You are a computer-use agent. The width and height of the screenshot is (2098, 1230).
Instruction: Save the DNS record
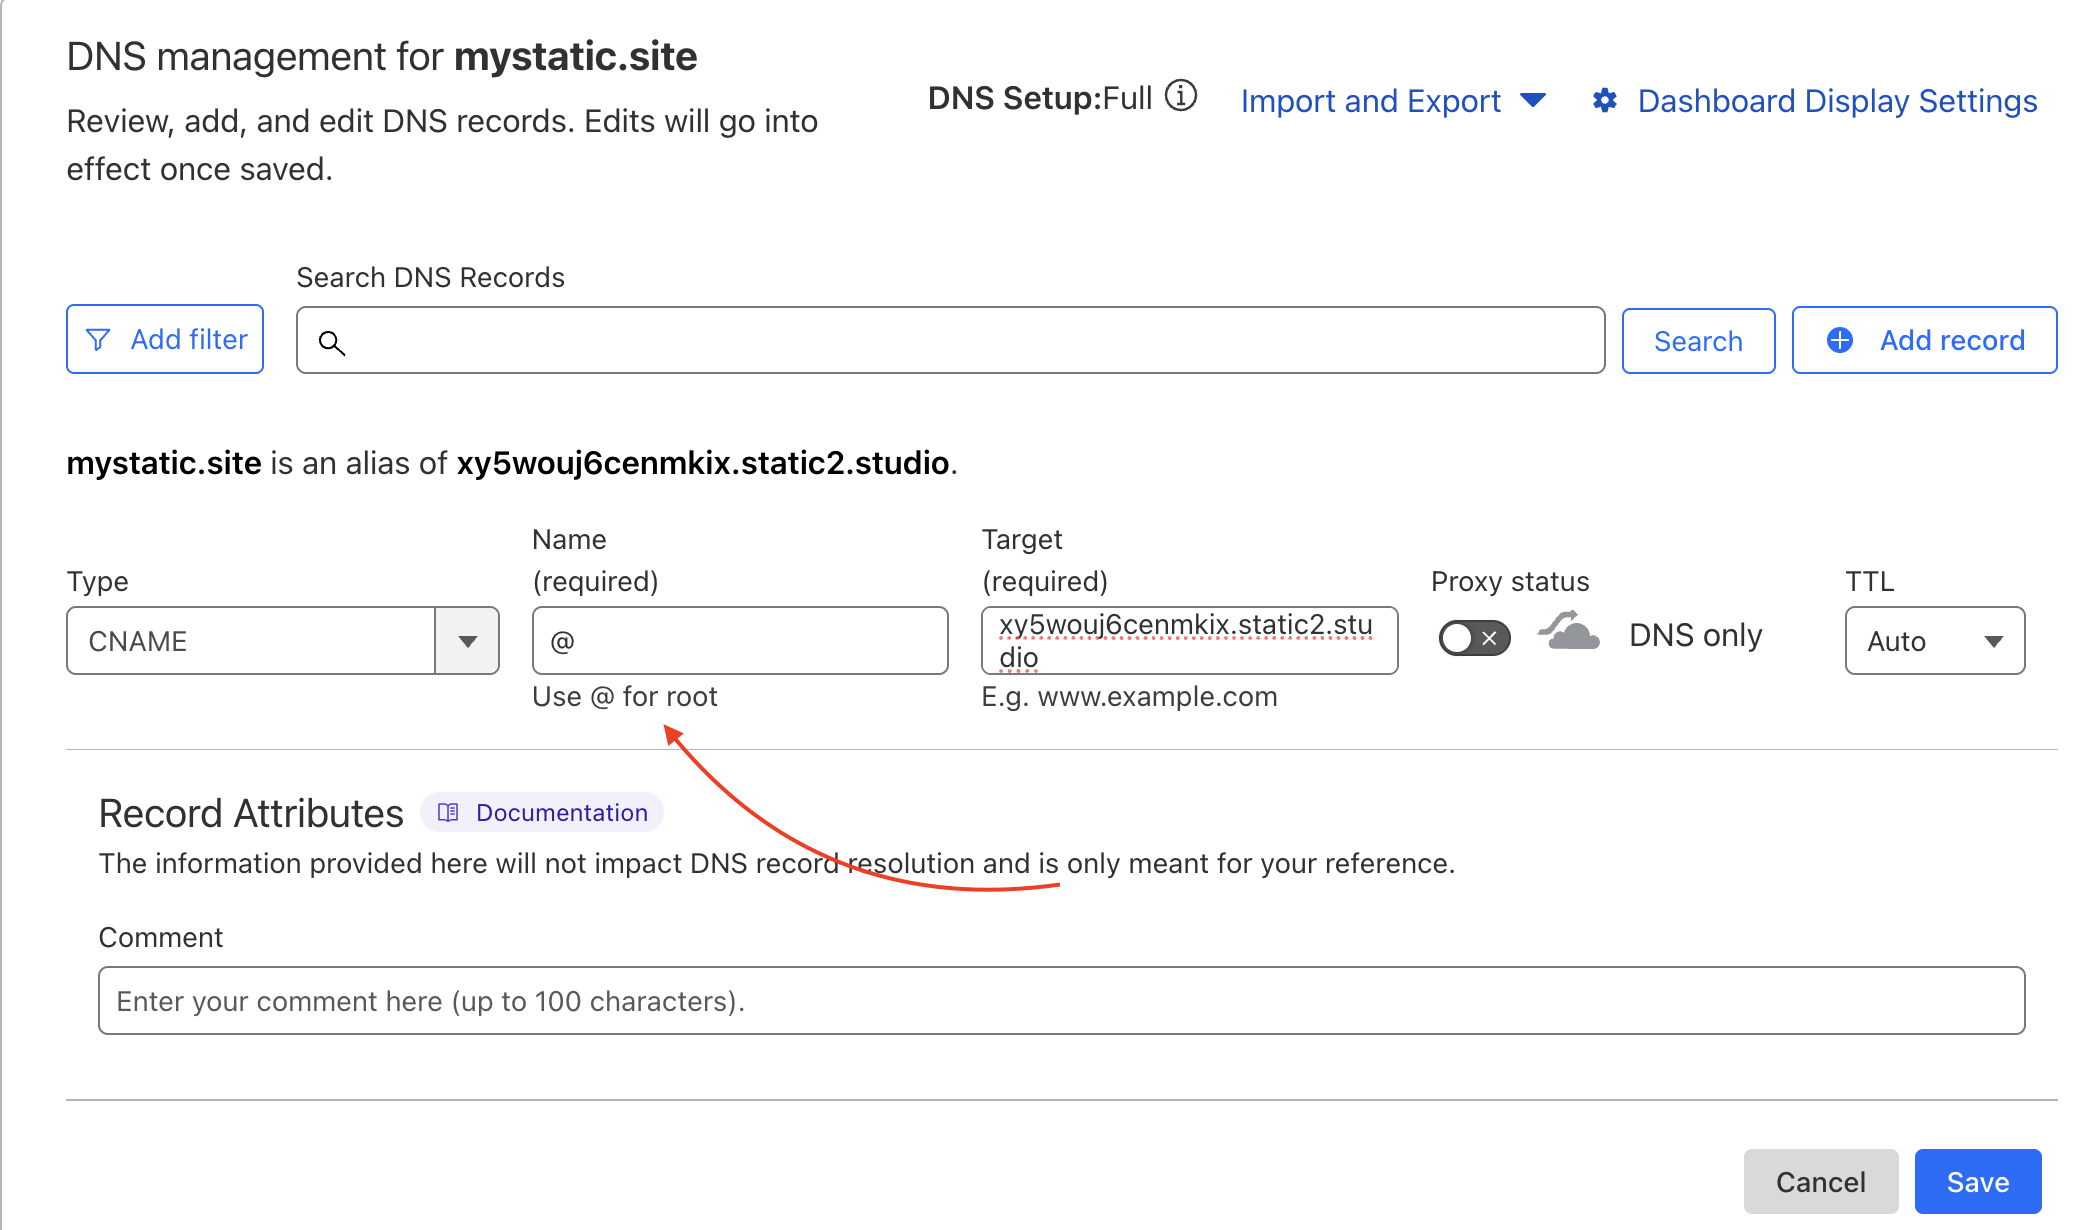(x=1977, y=1182)
